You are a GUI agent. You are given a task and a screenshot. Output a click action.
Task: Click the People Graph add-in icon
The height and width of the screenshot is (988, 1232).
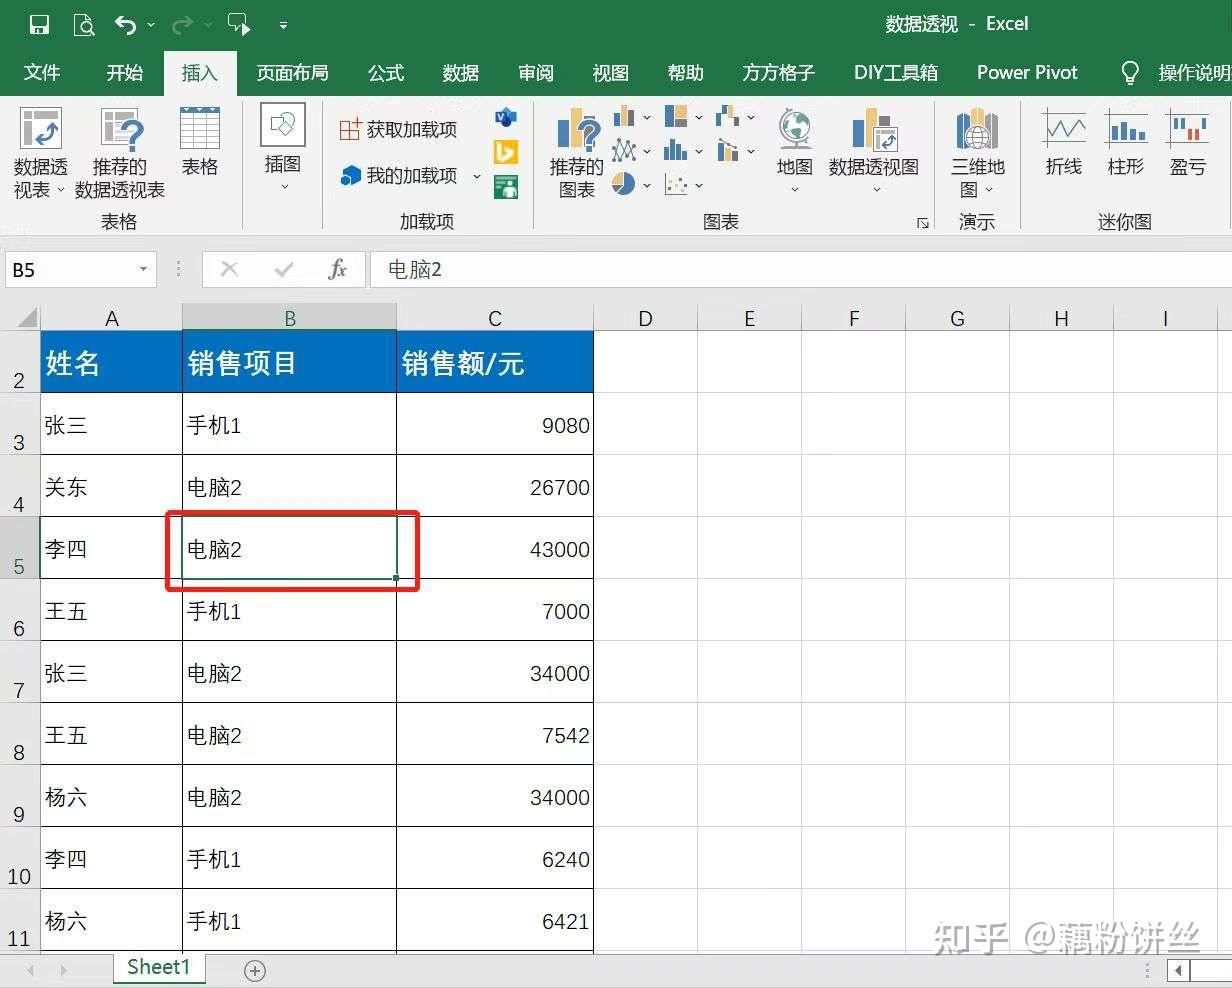coord(506,187)
